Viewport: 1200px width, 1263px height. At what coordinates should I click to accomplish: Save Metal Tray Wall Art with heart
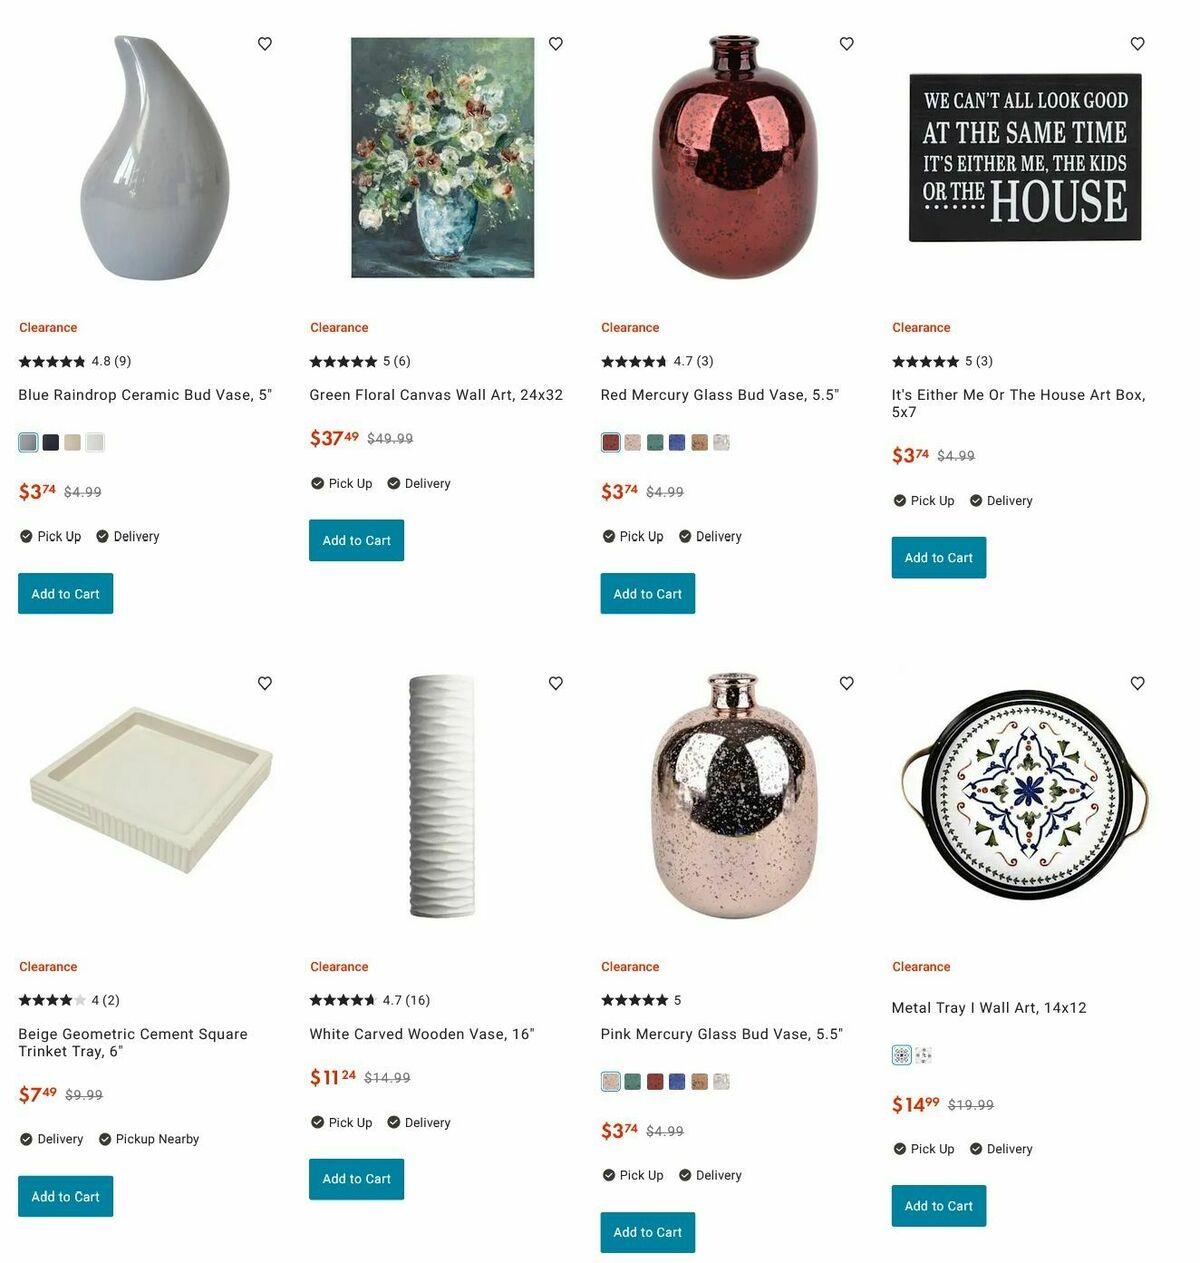[1138, 683]
